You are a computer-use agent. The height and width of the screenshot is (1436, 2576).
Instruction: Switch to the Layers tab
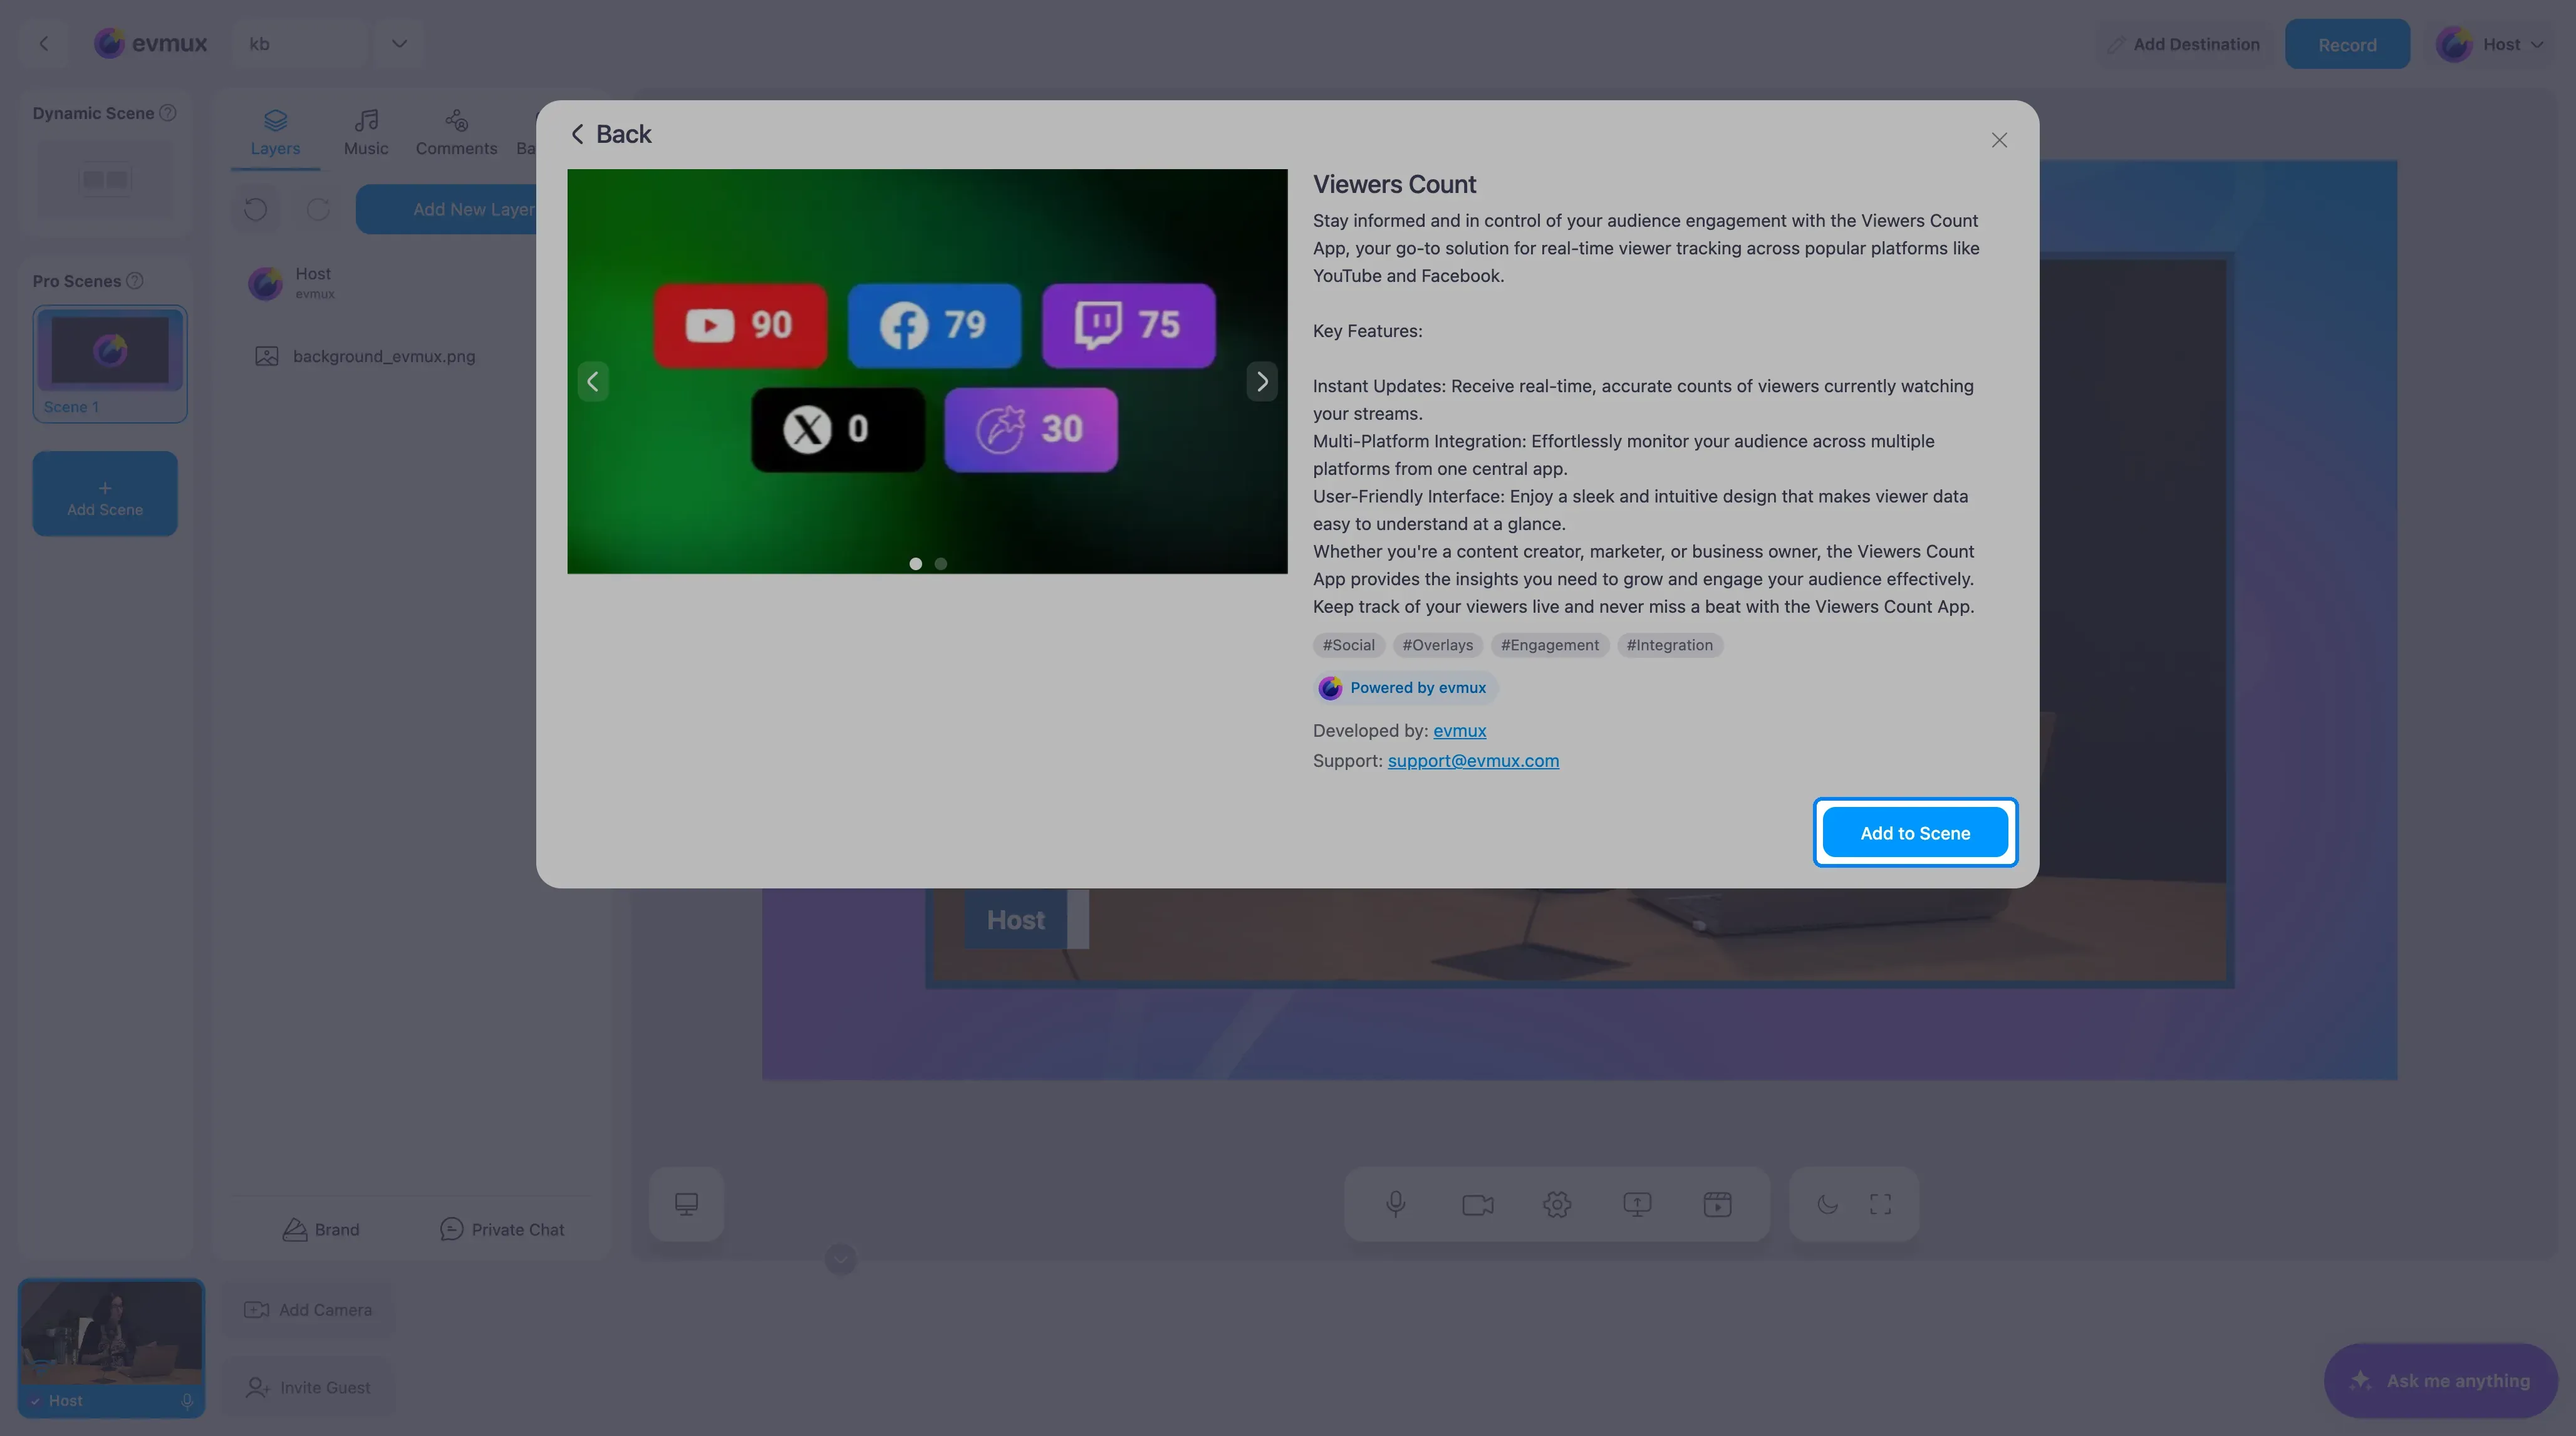pos(275,133)
